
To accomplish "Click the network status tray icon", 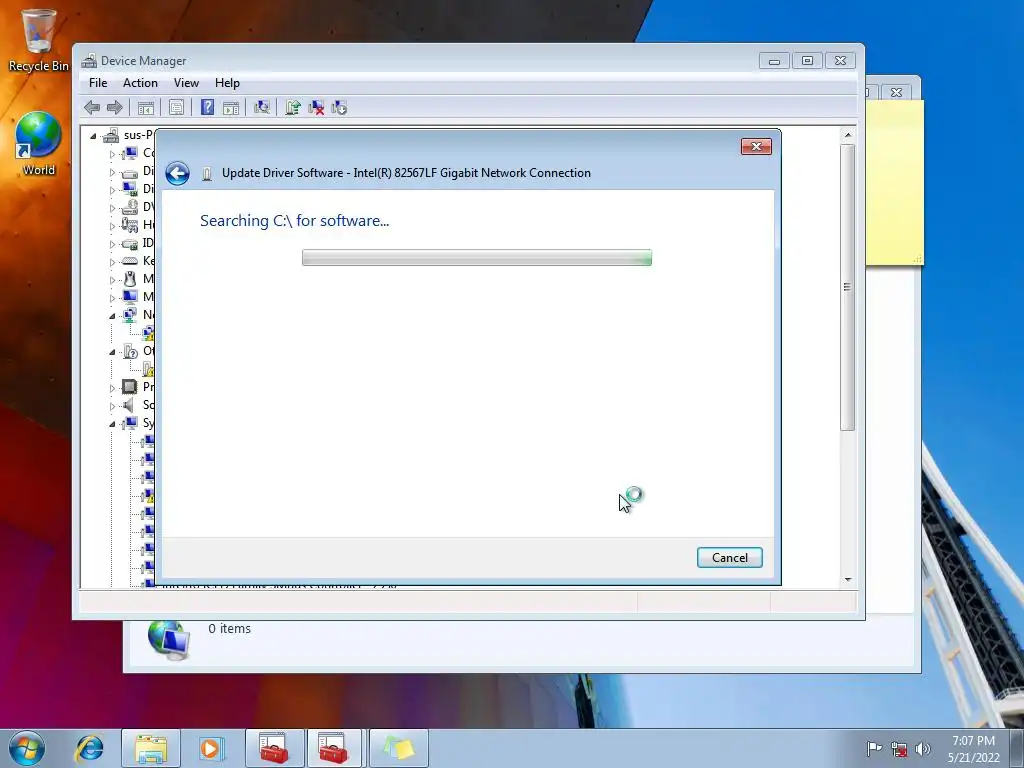I will click(x=899, y=749).
